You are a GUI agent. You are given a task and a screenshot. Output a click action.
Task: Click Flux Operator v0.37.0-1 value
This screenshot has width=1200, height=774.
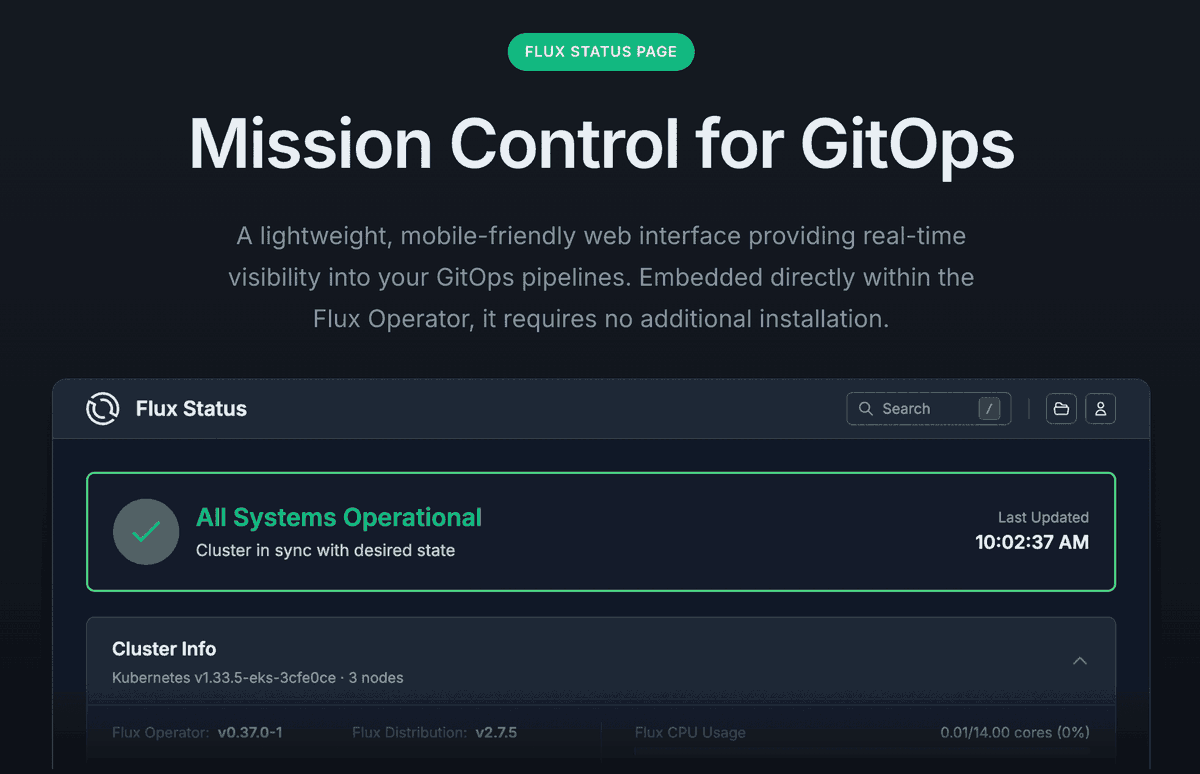coord(250,733)
